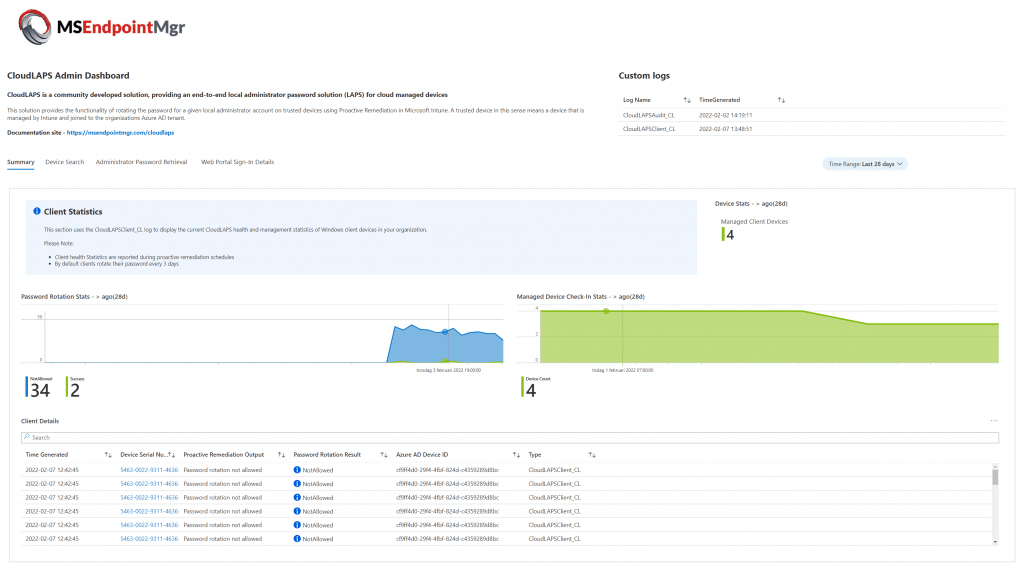This screenshot has width=1024, height=569.
Task: Click the Device Count 4 legend tile
Action: click(536, 387)
